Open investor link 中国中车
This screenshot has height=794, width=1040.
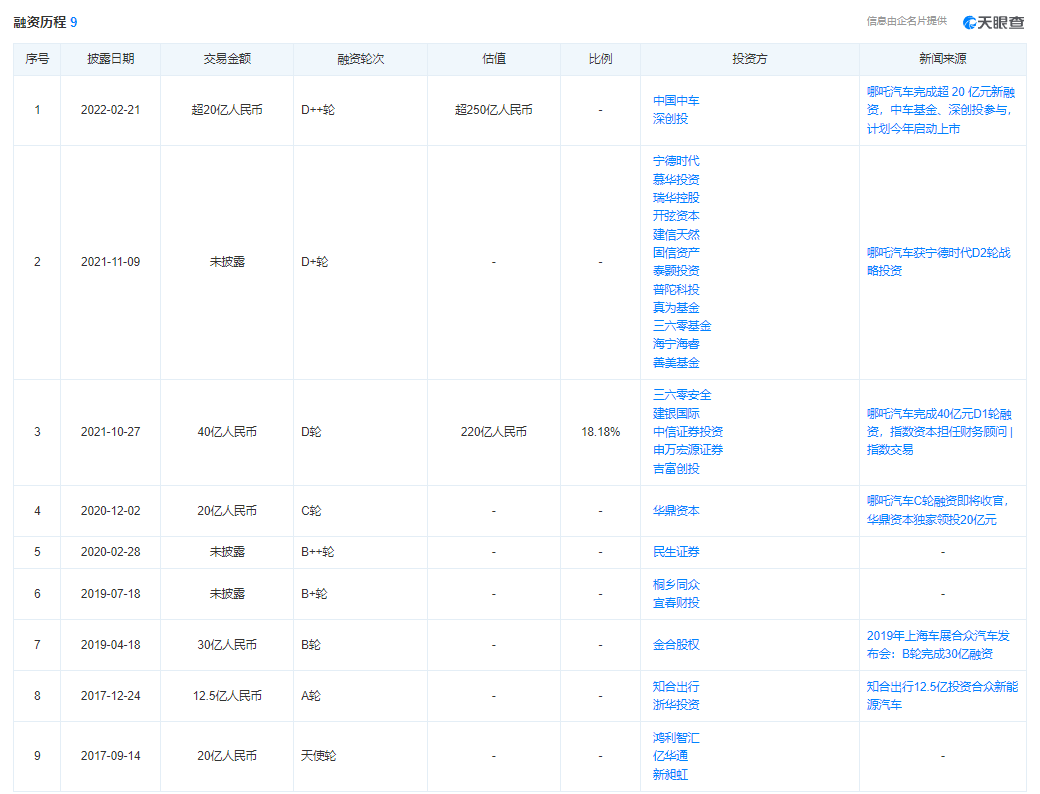(676, 101)
